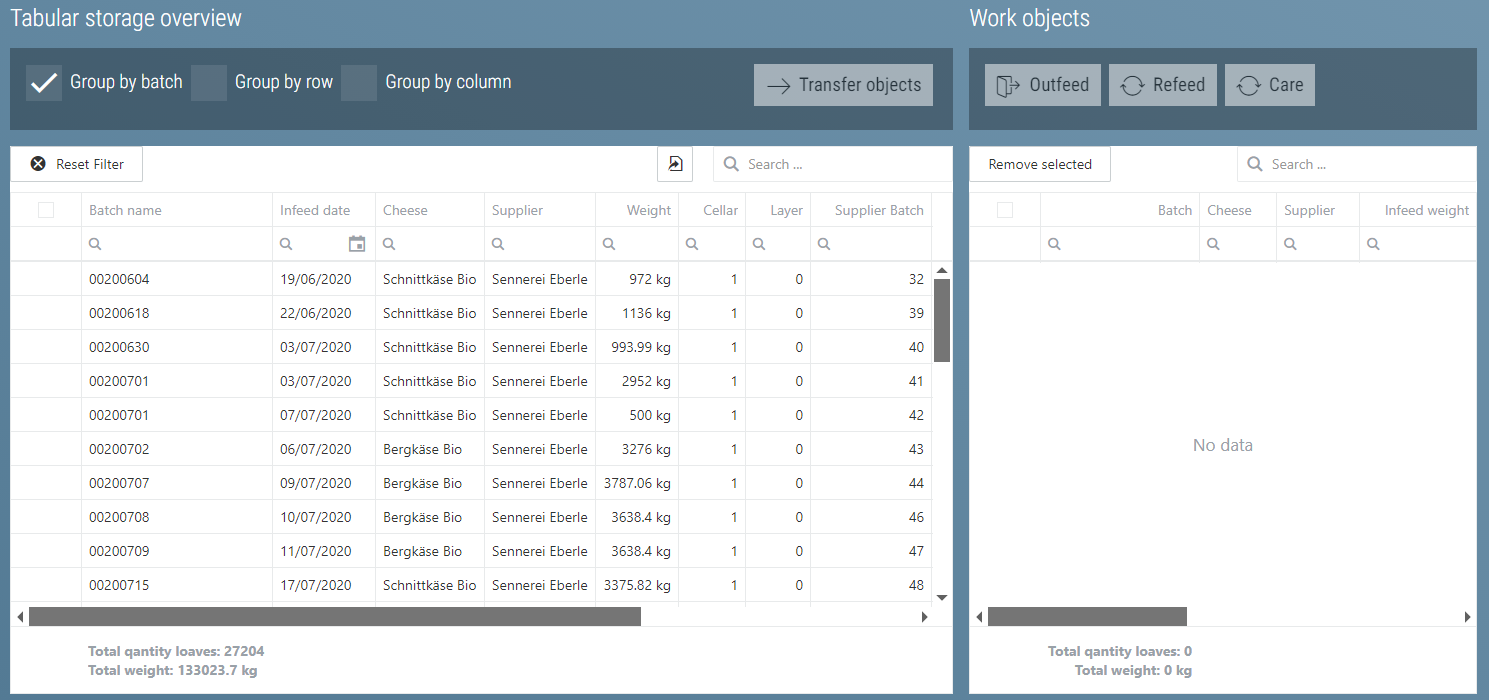Click the down arrow of the table's vertical scrollbar

[941, 595]
